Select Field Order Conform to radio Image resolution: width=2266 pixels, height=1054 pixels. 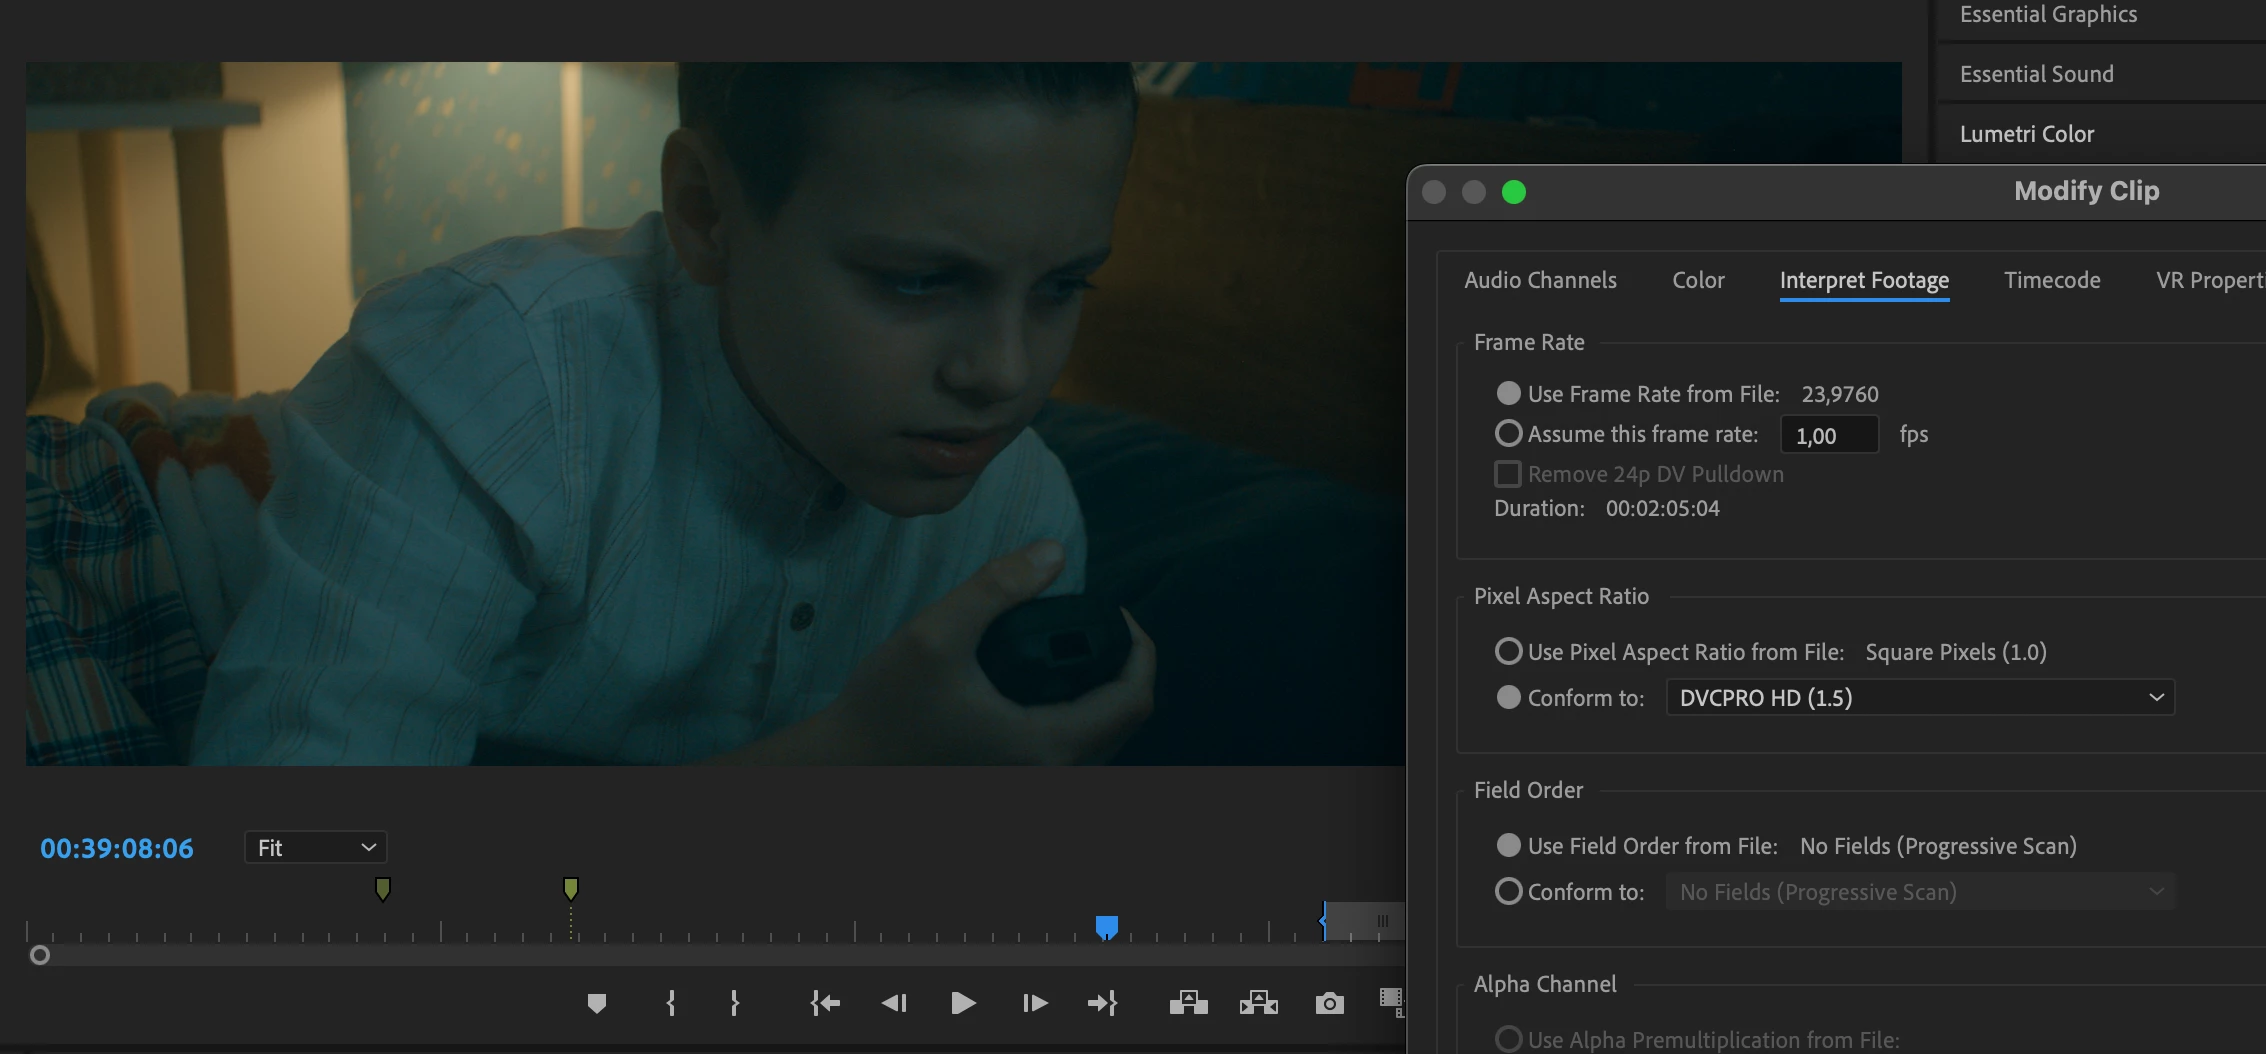[1509, 892]
